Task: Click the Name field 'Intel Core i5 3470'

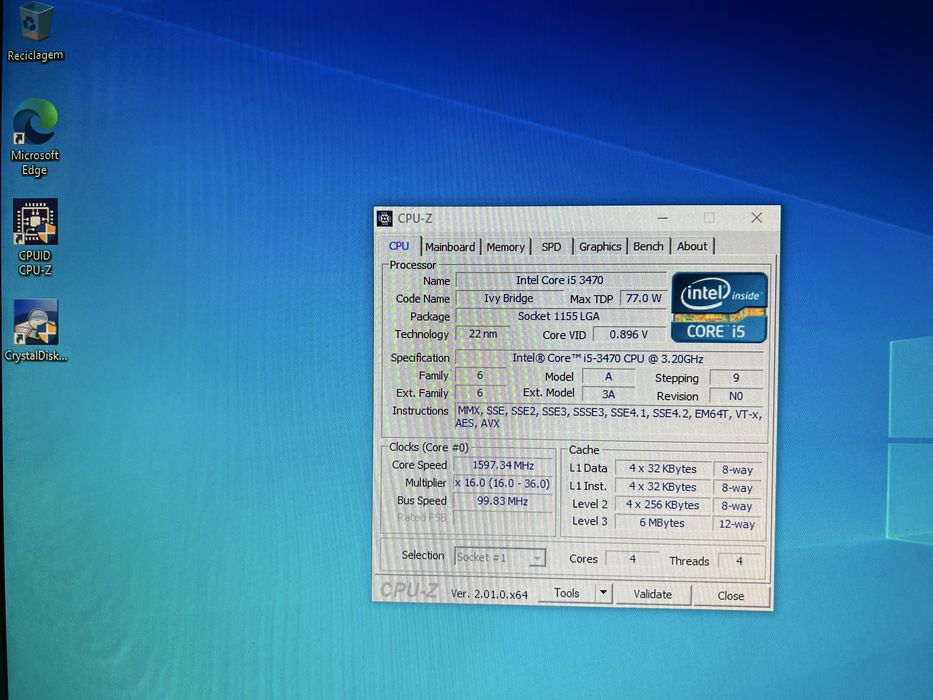Action: (560, 280)
